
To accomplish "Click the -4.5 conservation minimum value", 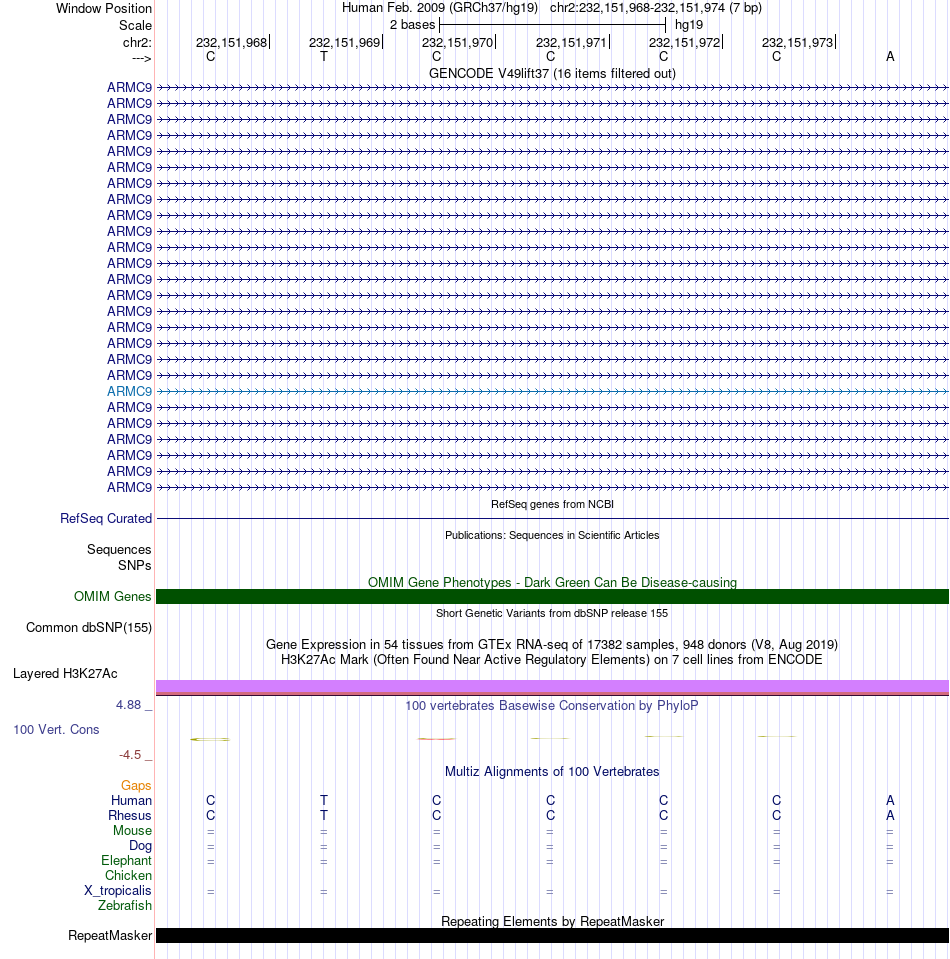I will tap(130, 755).
